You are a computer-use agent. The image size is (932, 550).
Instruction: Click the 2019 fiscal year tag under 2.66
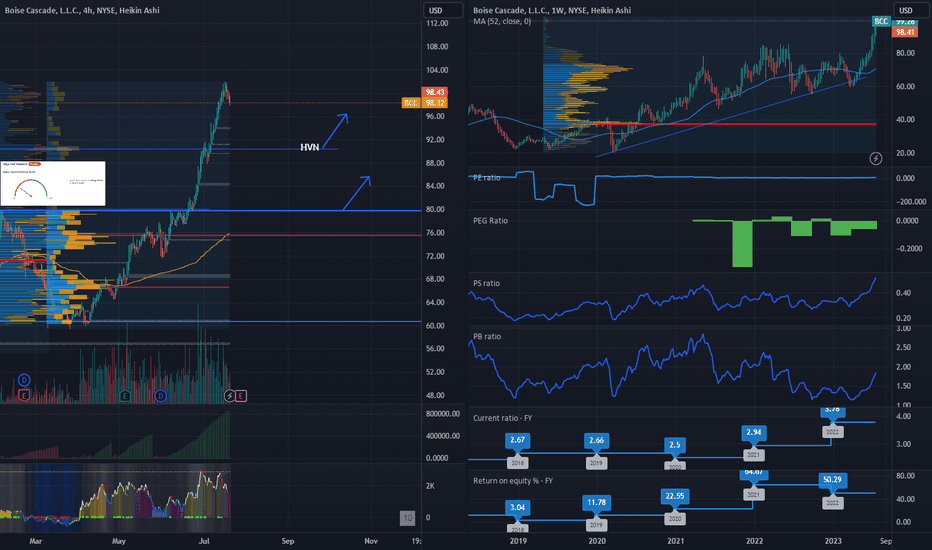coord(596,463)
